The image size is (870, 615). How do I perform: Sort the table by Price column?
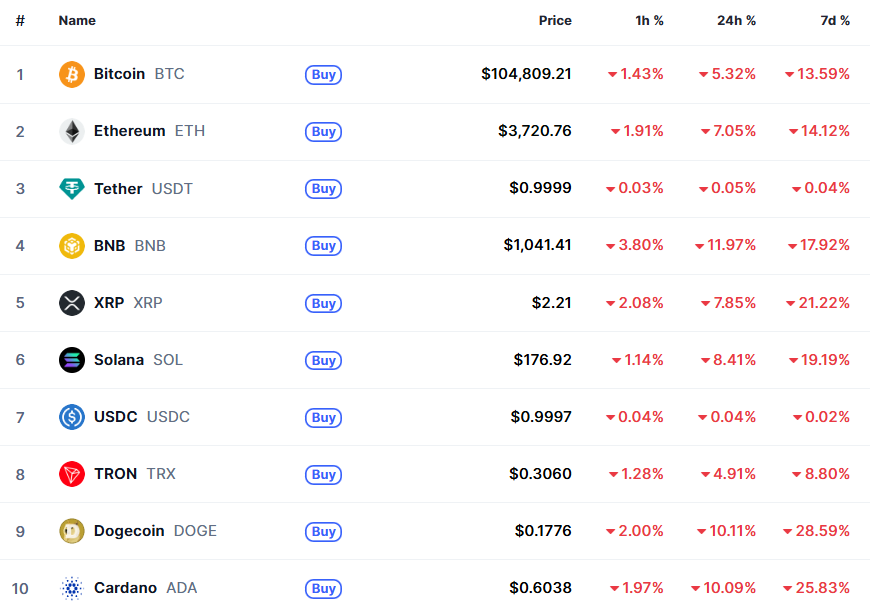point(555,20)
